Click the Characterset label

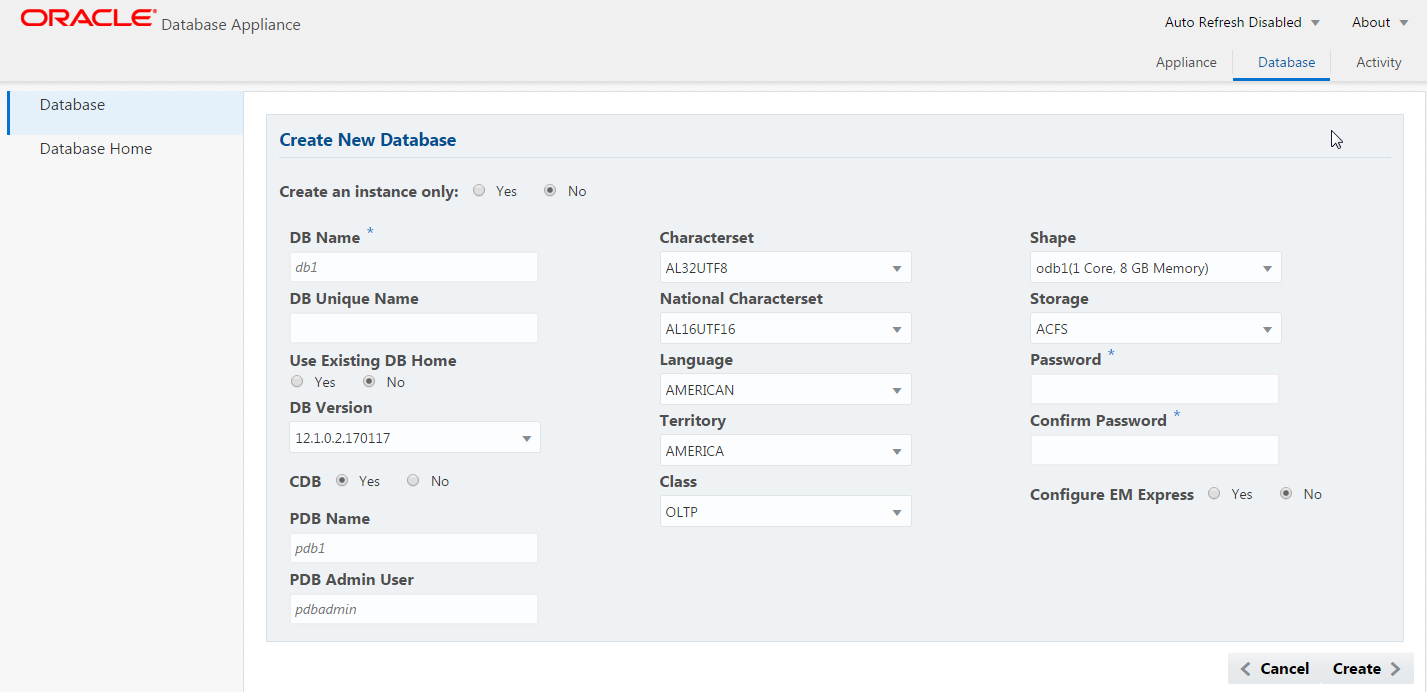point(707,238)
